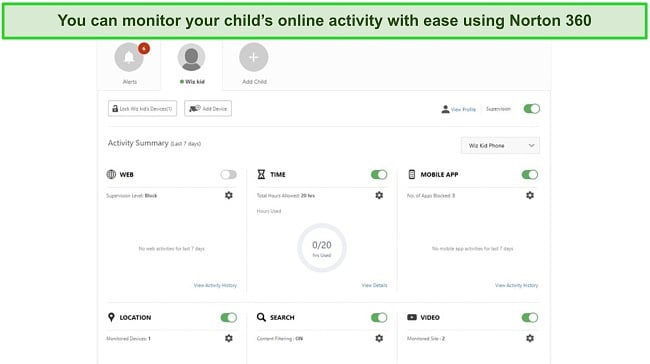Open Search settings gear
The height and width of the screenshot is (364, 650).
click(x=379, y=338)
